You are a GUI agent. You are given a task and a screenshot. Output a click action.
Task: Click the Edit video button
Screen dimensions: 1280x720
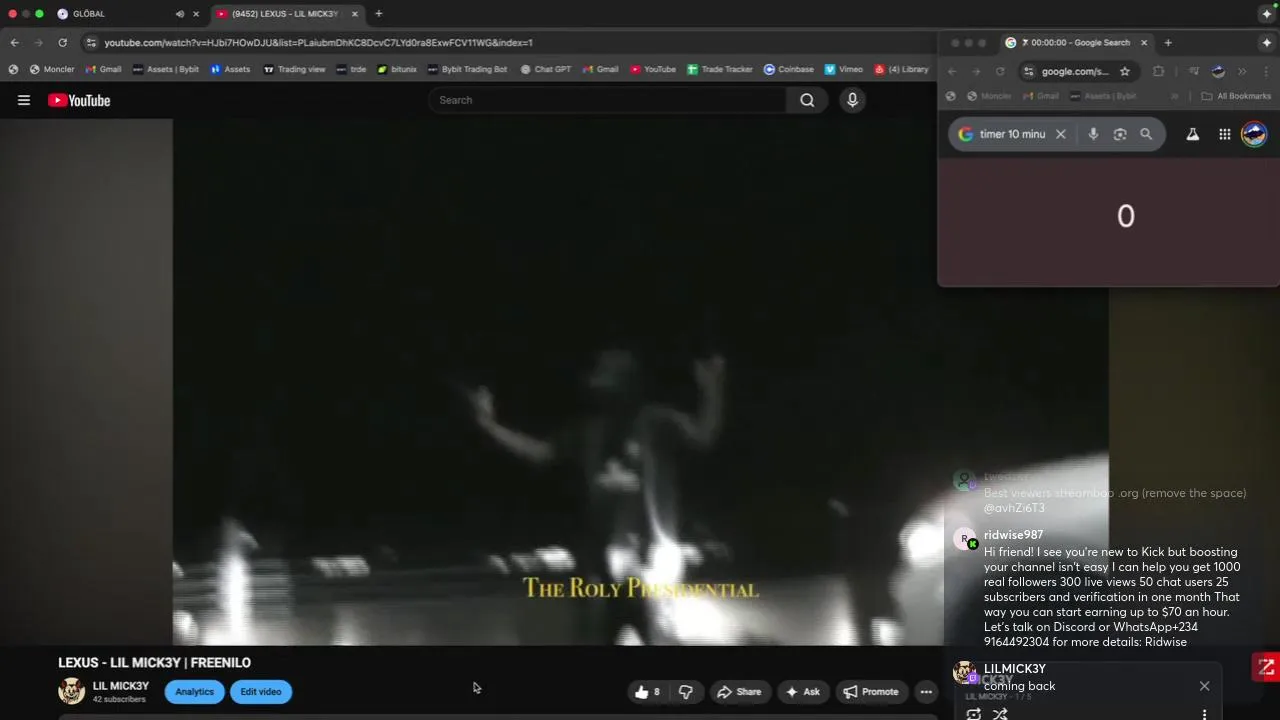click(260, 692)
